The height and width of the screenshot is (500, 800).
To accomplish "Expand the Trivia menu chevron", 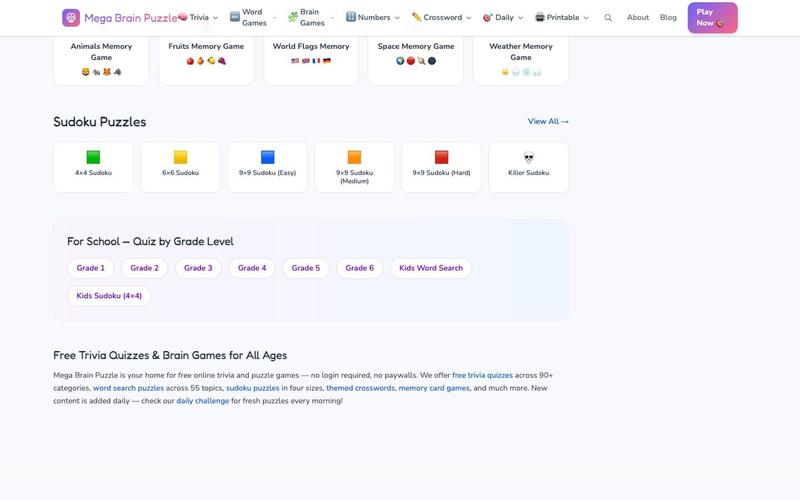I will coord(215,18).
